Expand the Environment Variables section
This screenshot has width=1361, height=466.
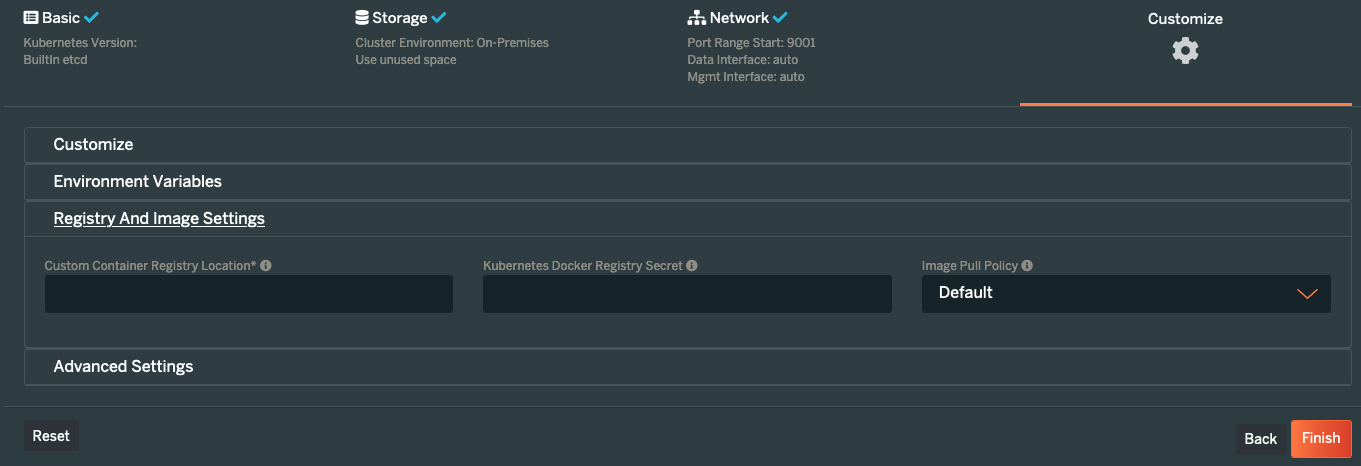[687, 182]
